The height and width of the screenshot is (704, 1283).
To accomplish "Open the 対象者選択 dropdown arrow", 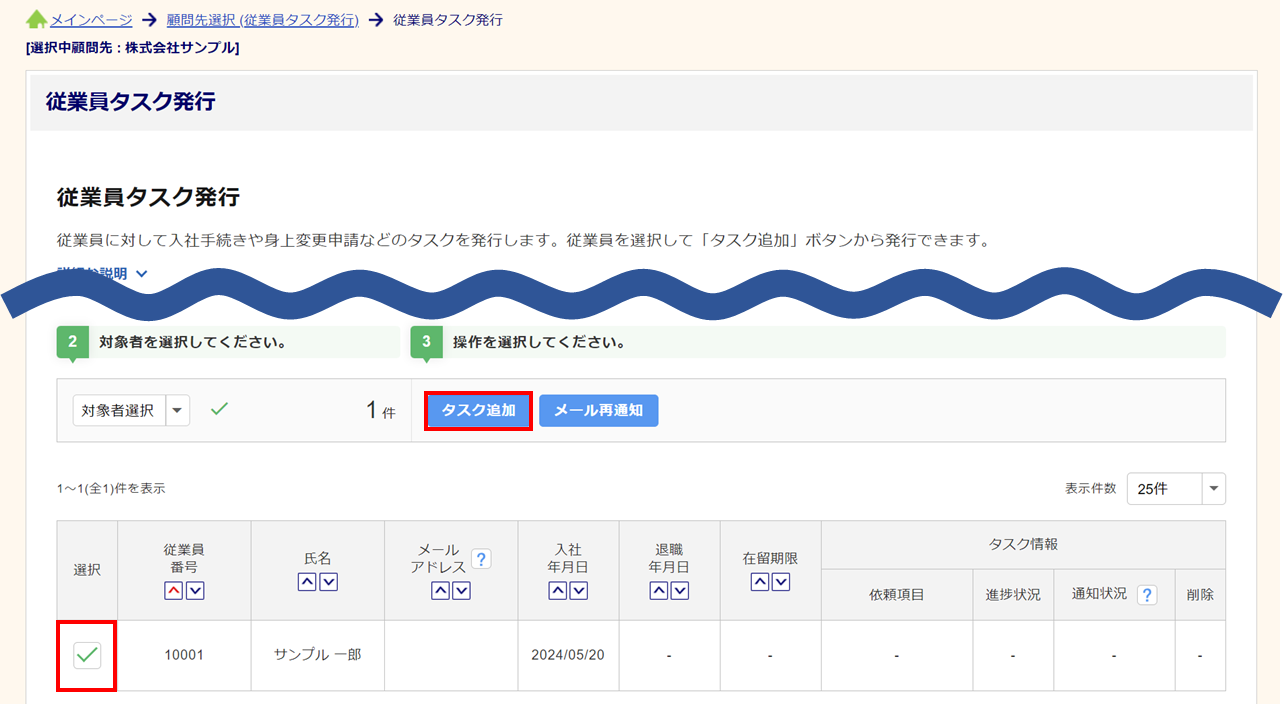I will pyautogui.click(x=177, y=410).
